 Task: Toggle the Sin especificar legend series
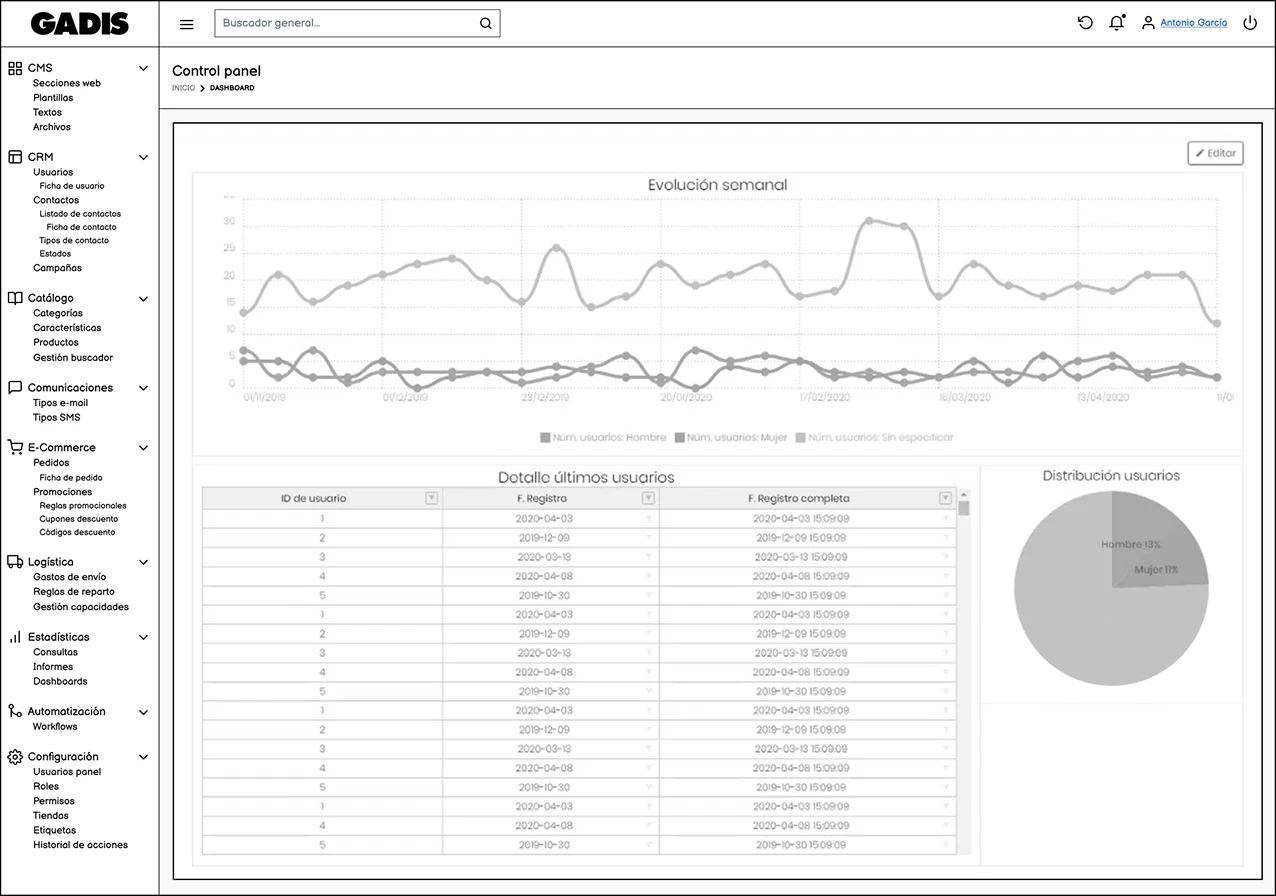point(873,437)
